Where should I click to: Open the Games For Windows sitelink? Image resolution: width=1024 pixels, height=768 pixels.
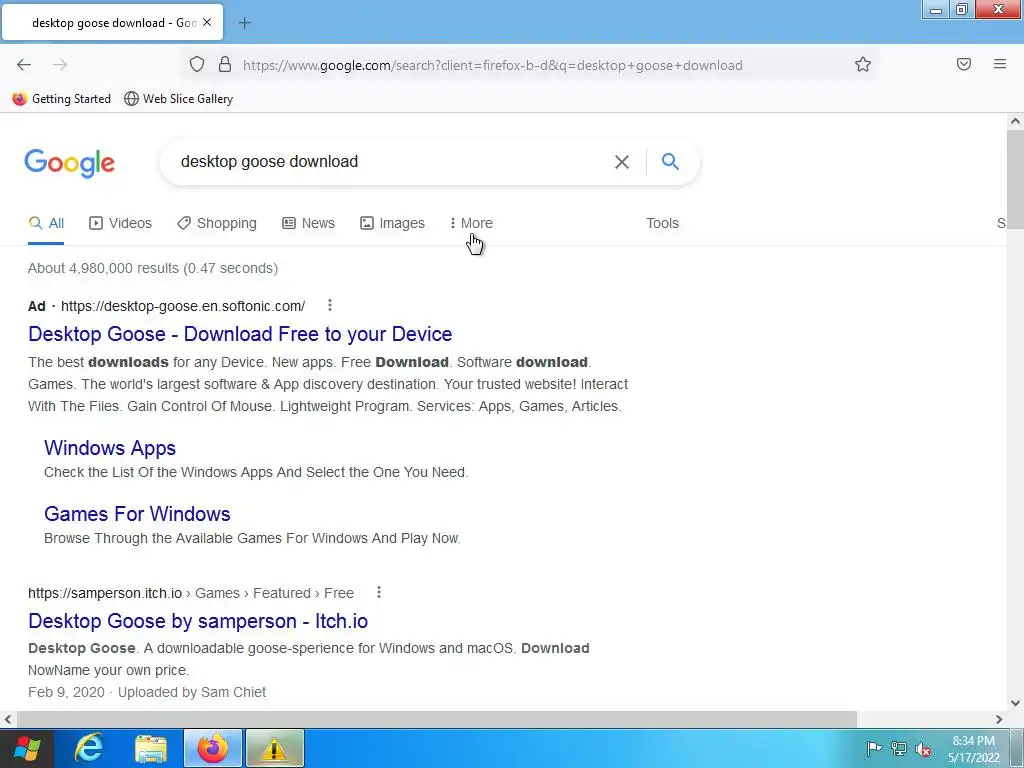coord(137,514)
